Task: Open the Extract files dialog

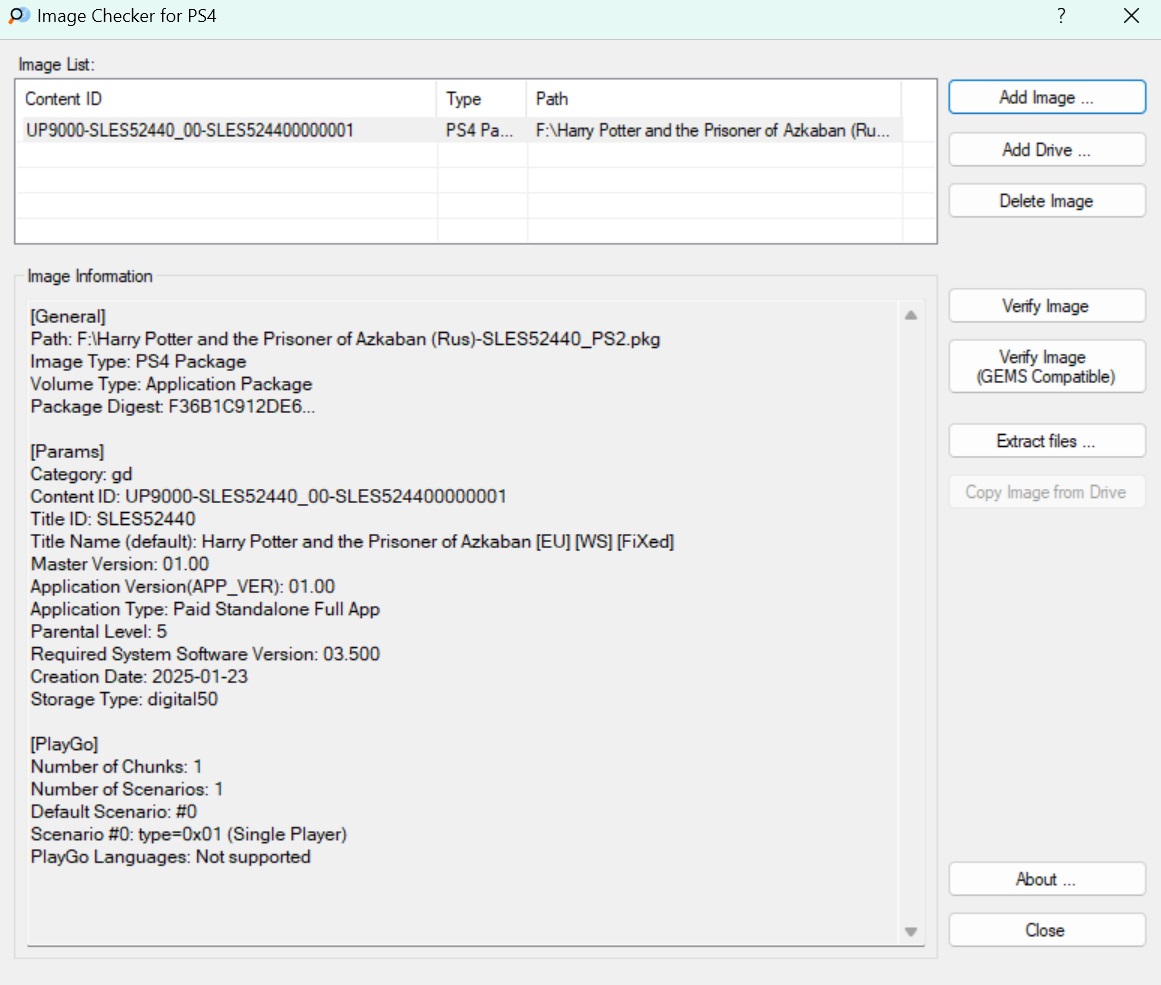Action: pos(1046,441)
